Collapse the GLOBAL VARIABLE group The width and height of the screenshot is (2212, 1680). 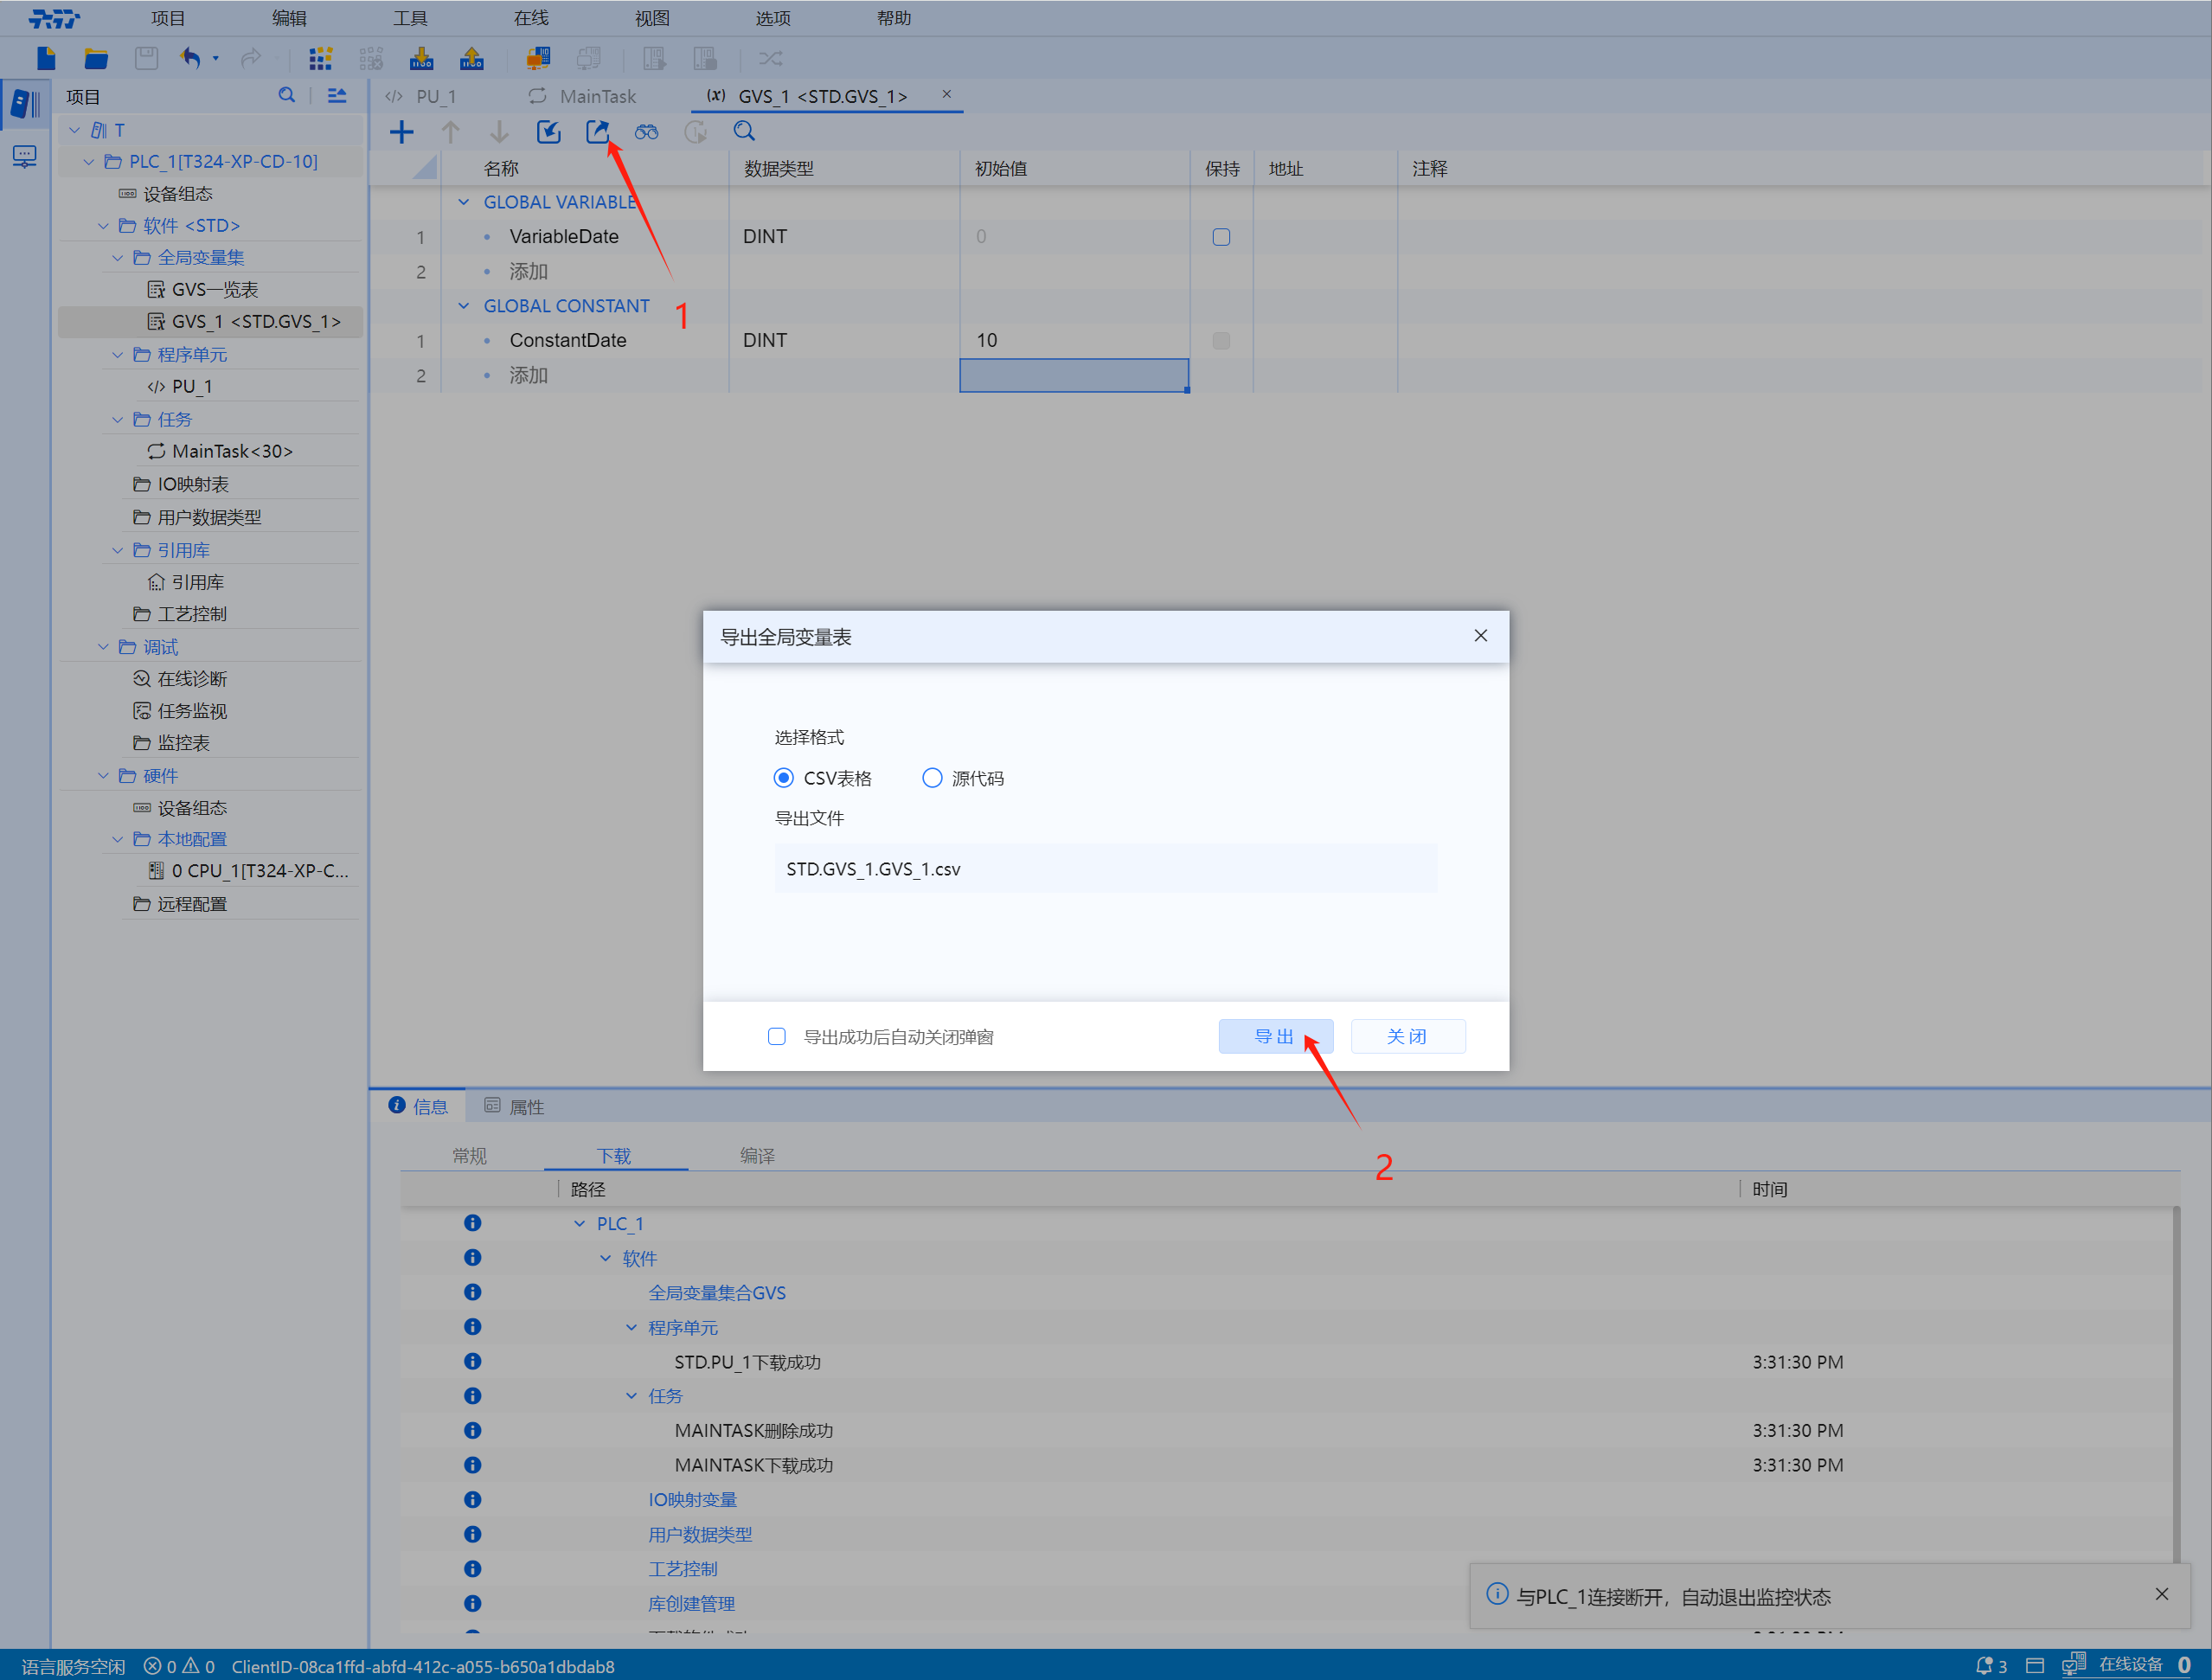(464, 202)
